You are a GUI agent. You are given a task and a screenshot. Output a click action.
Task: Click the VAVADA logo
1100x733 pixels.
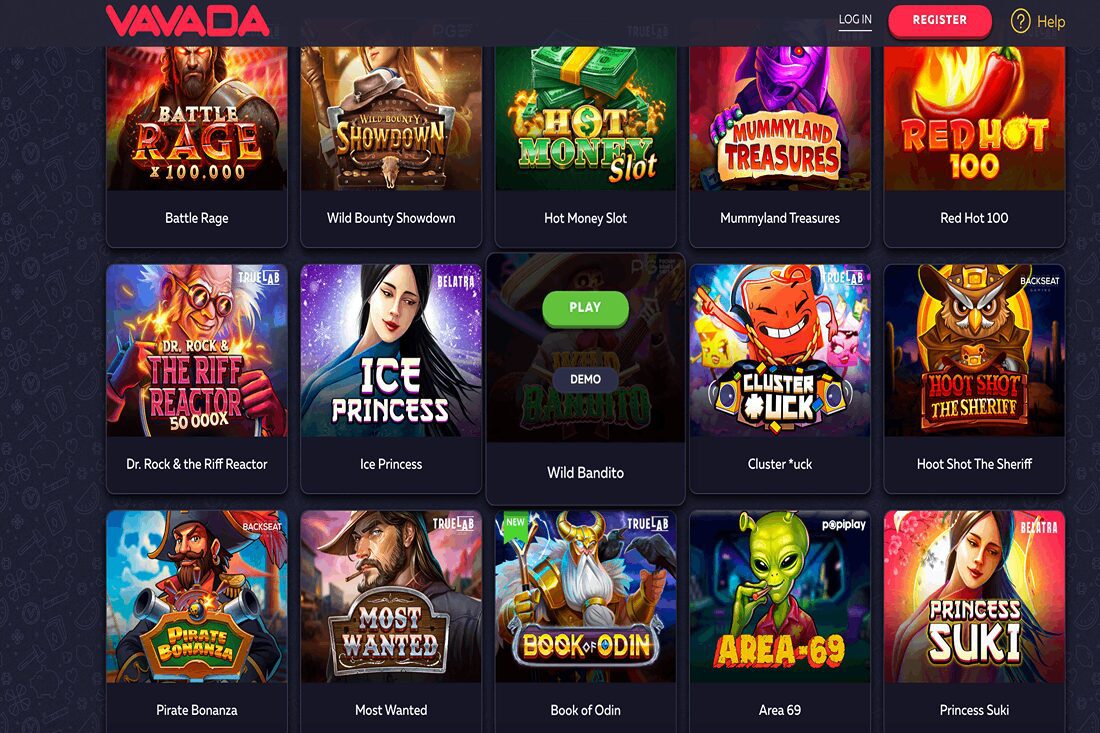(x=187, y=20)
